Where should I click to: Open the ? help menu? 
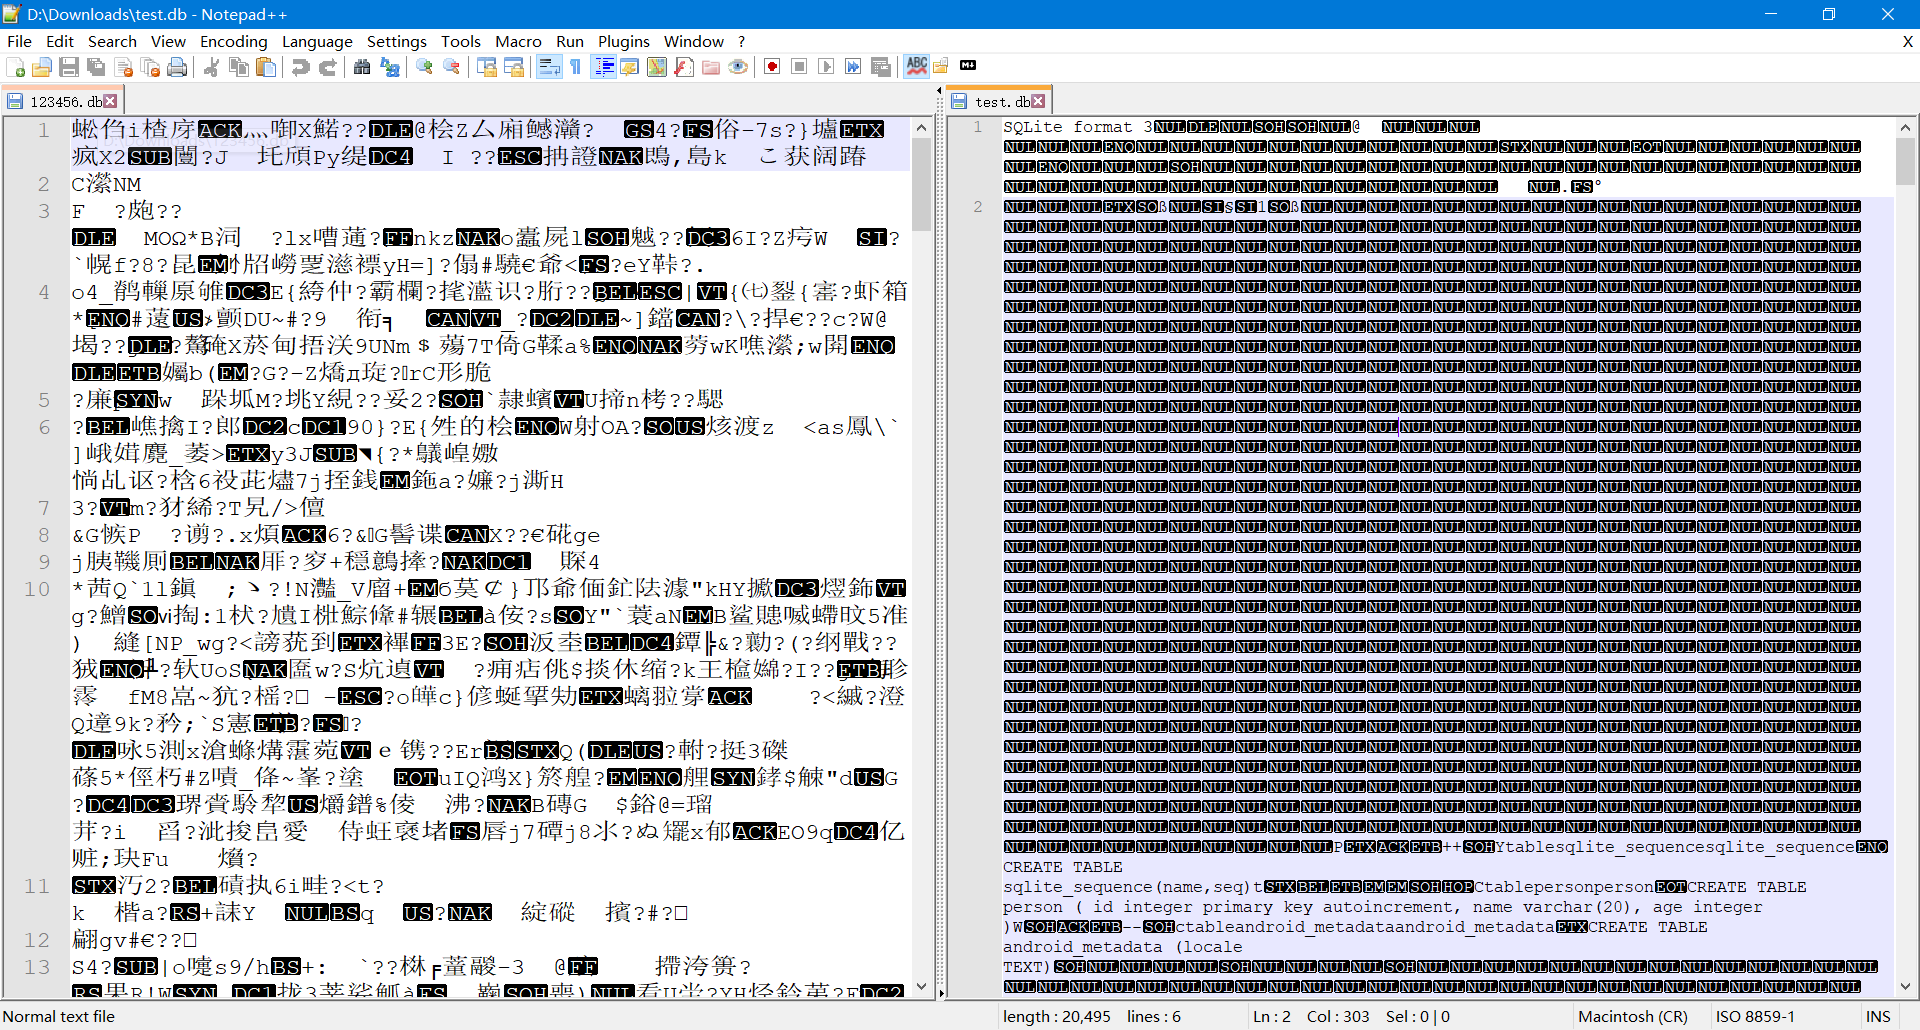point(741,41)
